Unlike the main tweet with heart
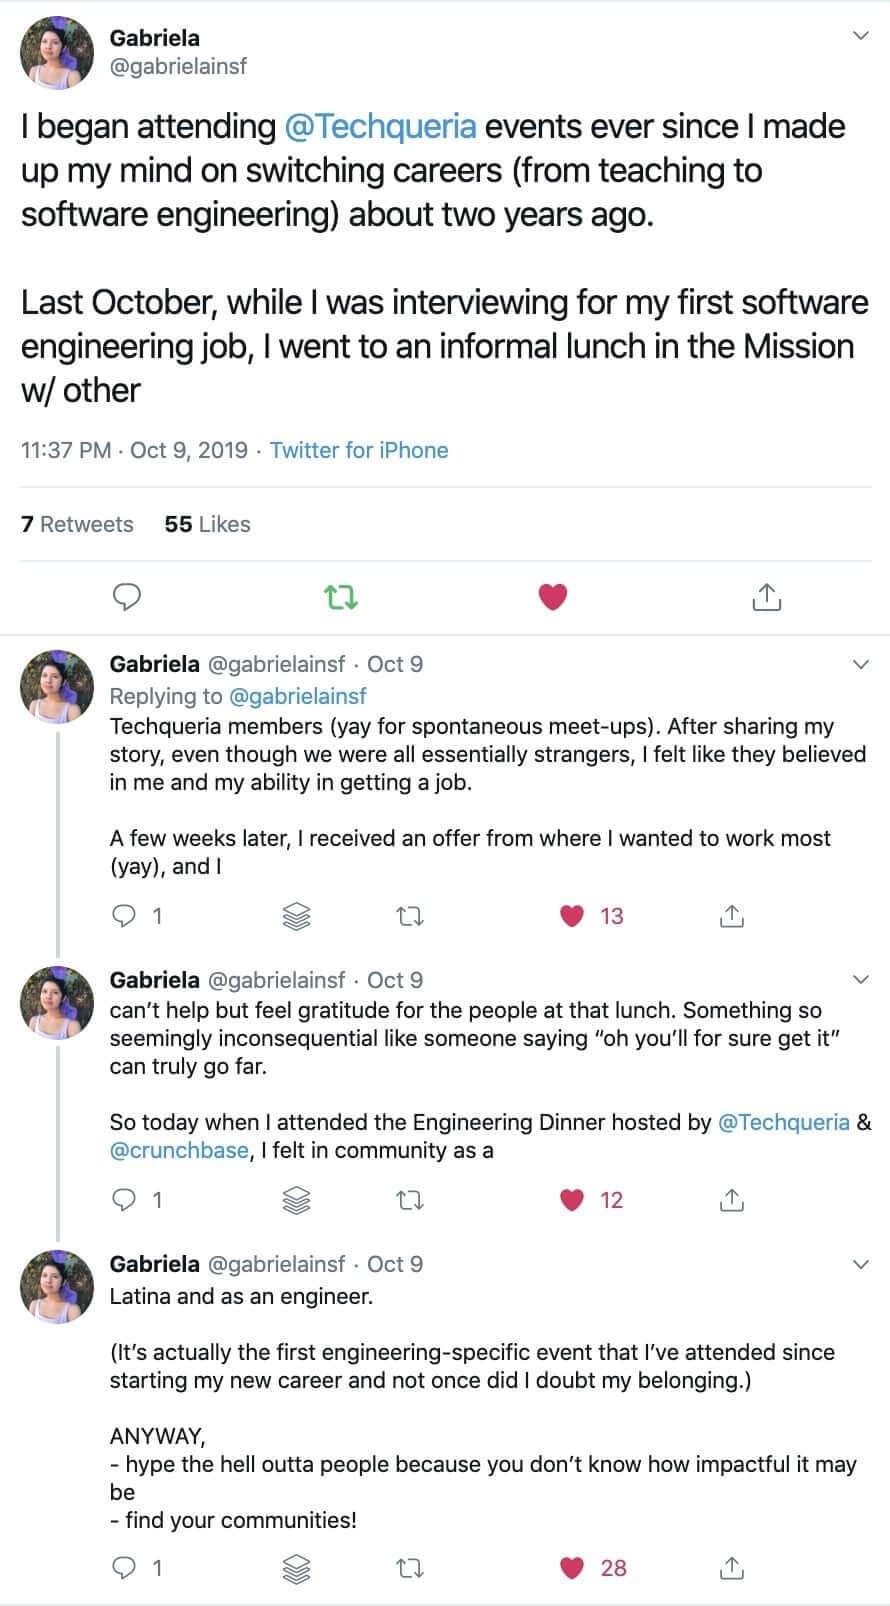Image resolution: width=890 pixels, height=1606 pixels. 553,597
